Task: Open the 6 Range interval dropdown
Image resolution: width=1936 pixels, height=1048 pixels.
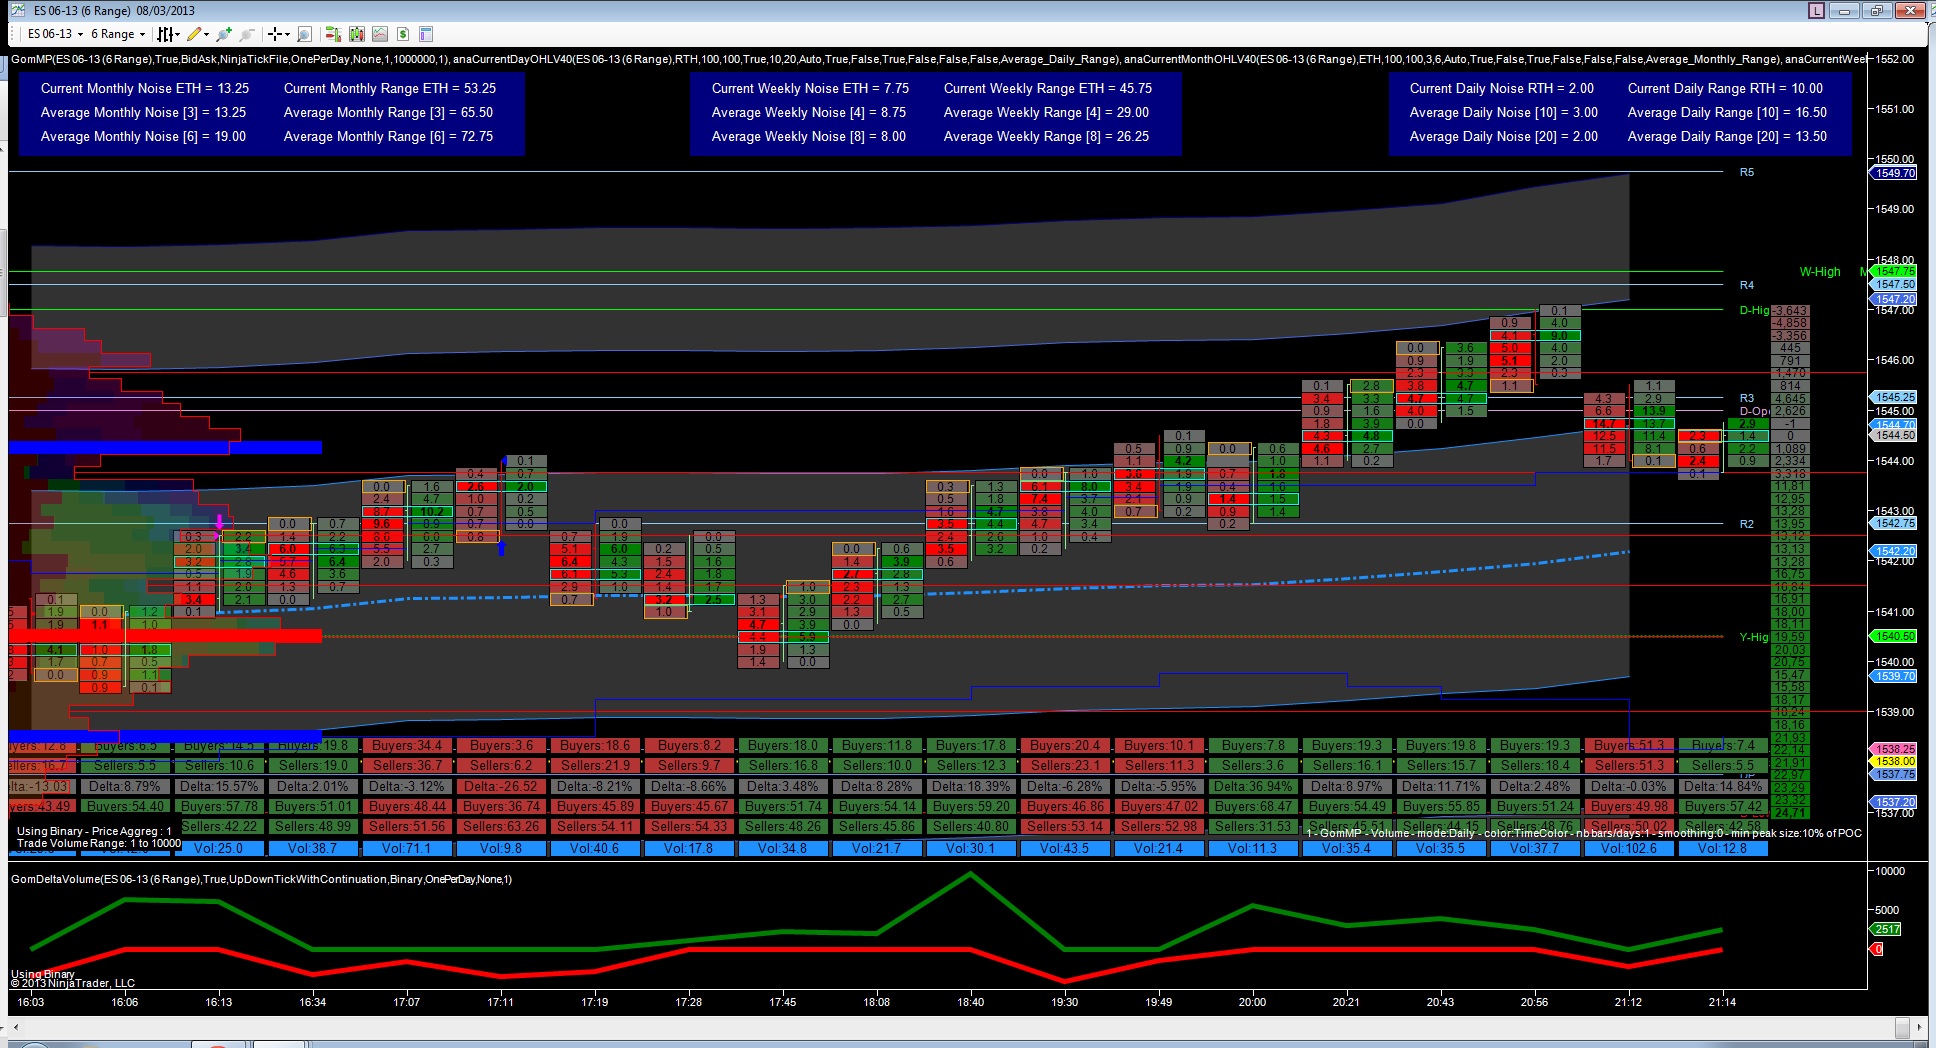Action: point(118,34)
